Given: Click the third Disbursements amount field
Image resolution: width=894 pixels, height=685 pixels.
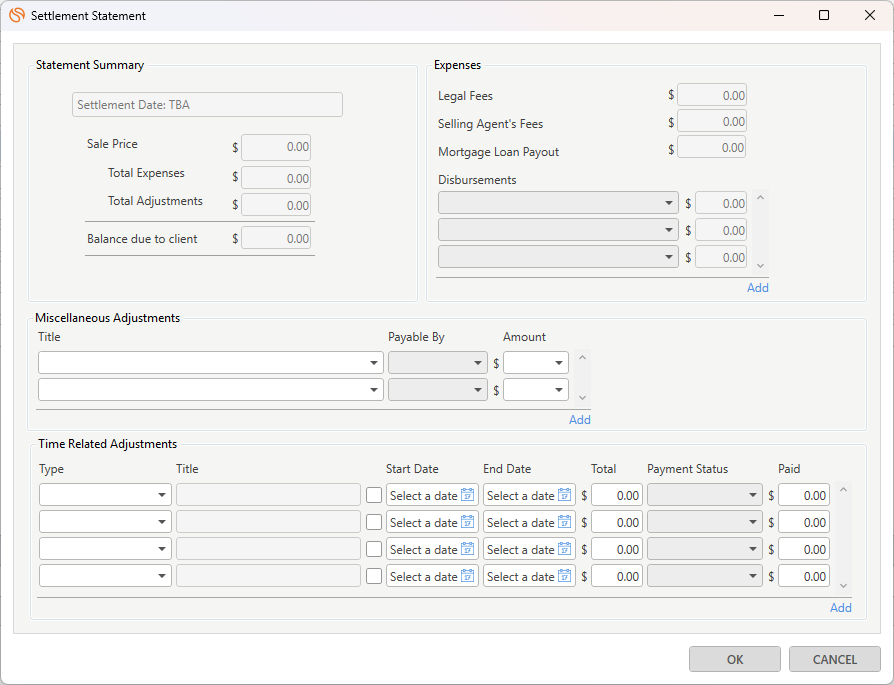Looking at the screenshot, I should (x=721, y=257).
